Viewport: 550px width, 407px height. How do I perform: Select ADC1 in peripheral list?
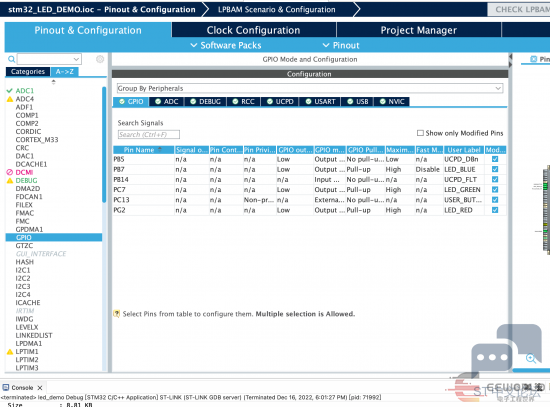[25, 91]
